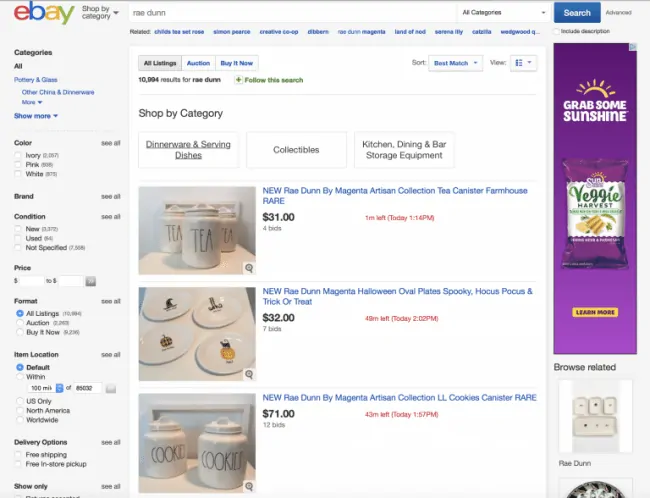Click the blue Search button
Image resolution: width=650 pixels, height=498 pixels.
tap(577, 12)
